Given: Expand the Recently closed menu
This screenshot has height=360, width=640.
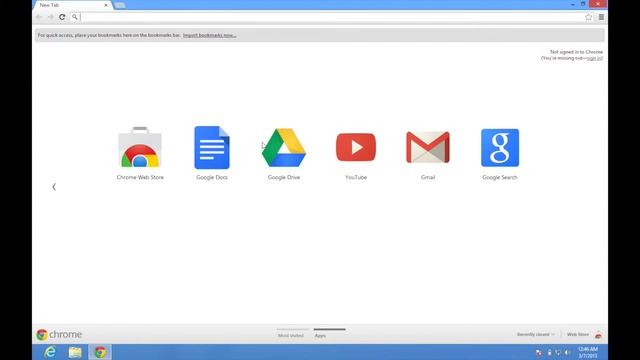Looking at the screenshot, I should click(x=536, y=334).
